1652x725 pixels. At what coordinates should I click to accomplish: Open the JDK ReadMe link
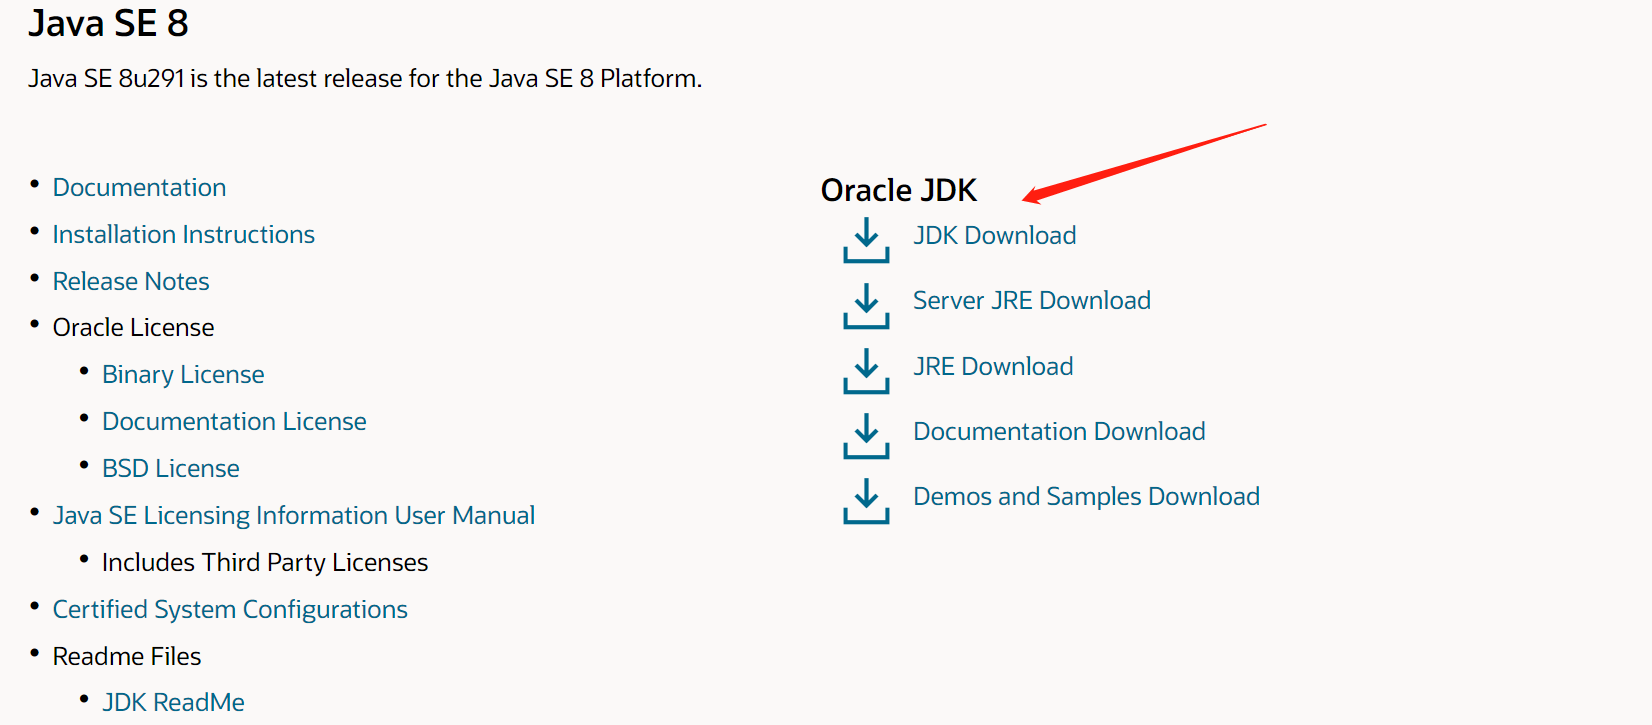pos(173,703)
